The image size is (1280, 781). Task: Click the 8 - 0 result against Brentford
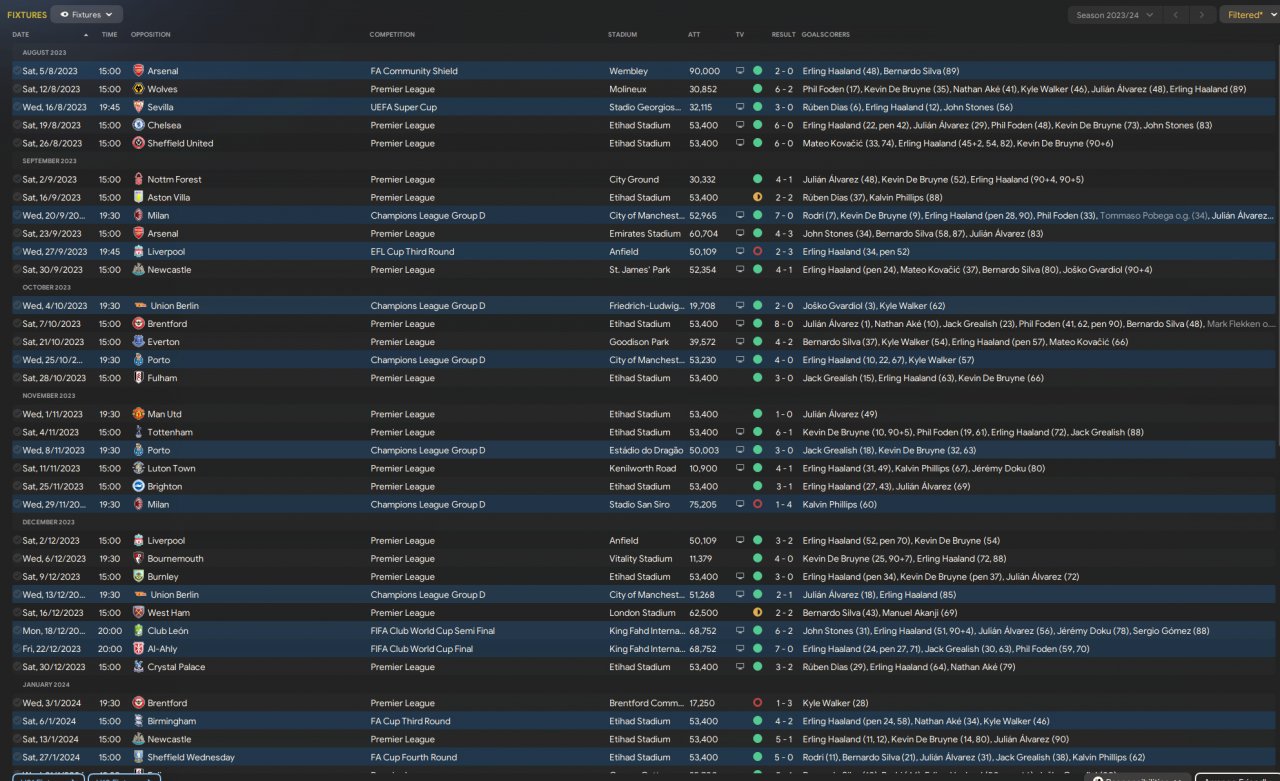tap(784, 324)
